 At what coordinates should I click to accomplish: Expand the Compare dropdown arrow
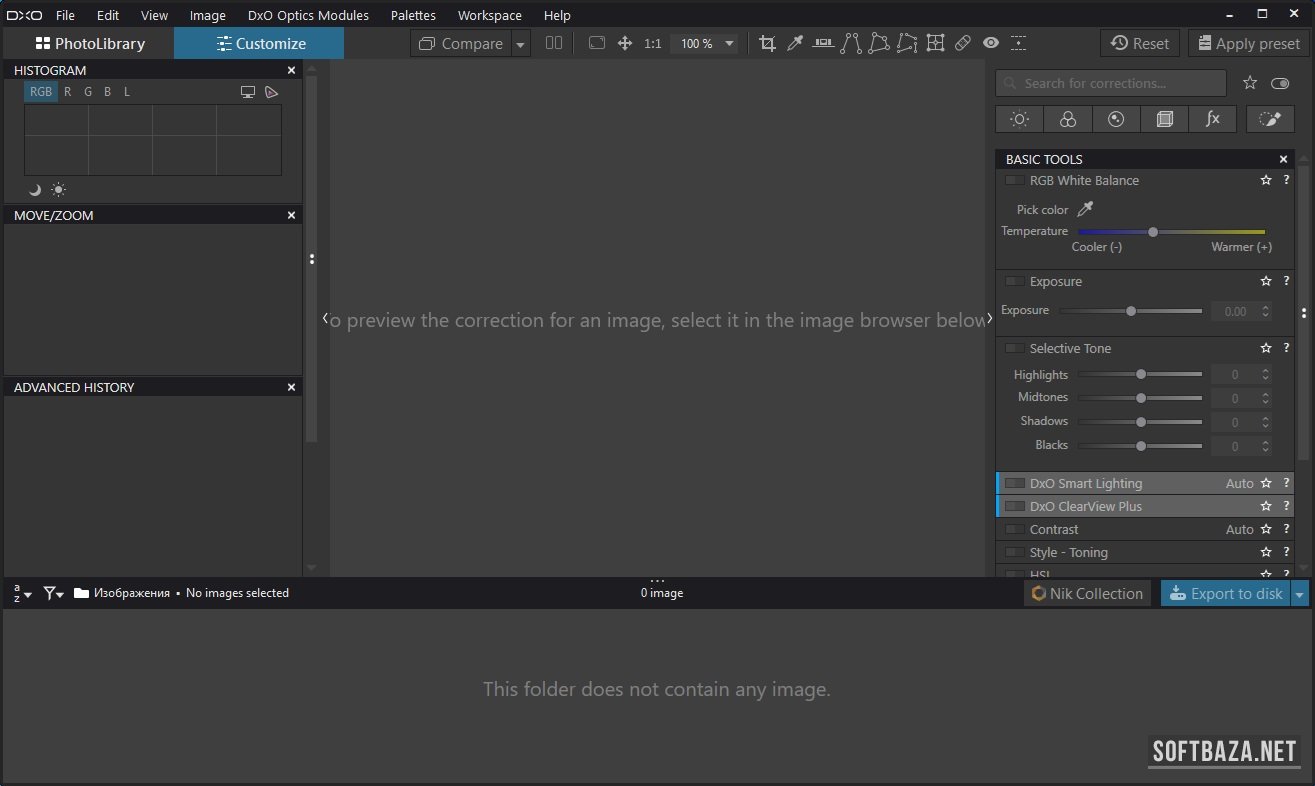(x=520, y=44)
